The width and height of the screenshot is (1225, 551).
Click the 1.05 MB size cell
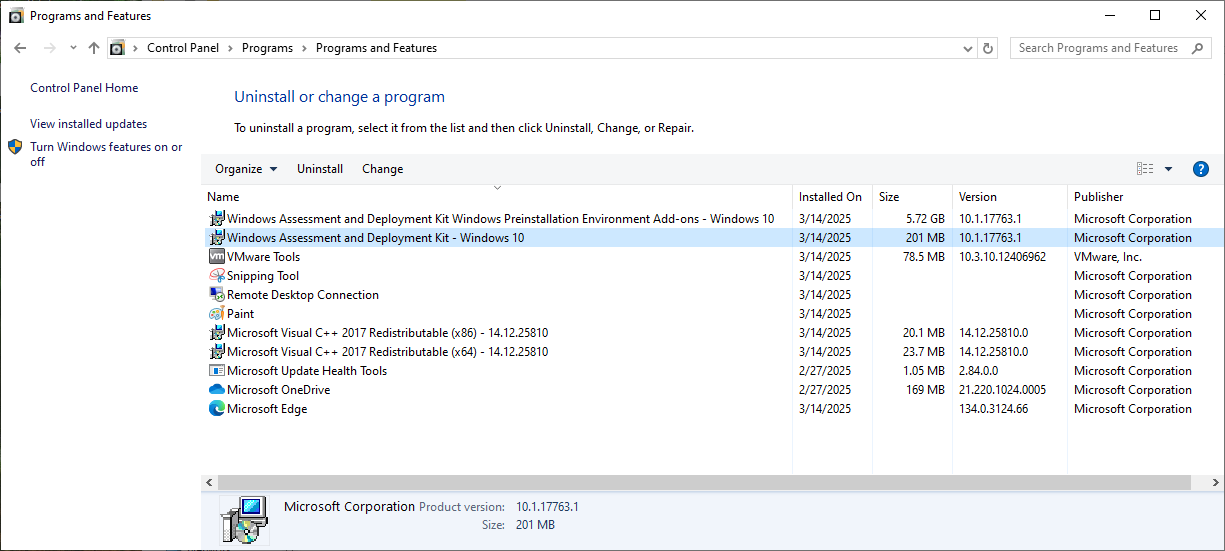tap(924, 371)
